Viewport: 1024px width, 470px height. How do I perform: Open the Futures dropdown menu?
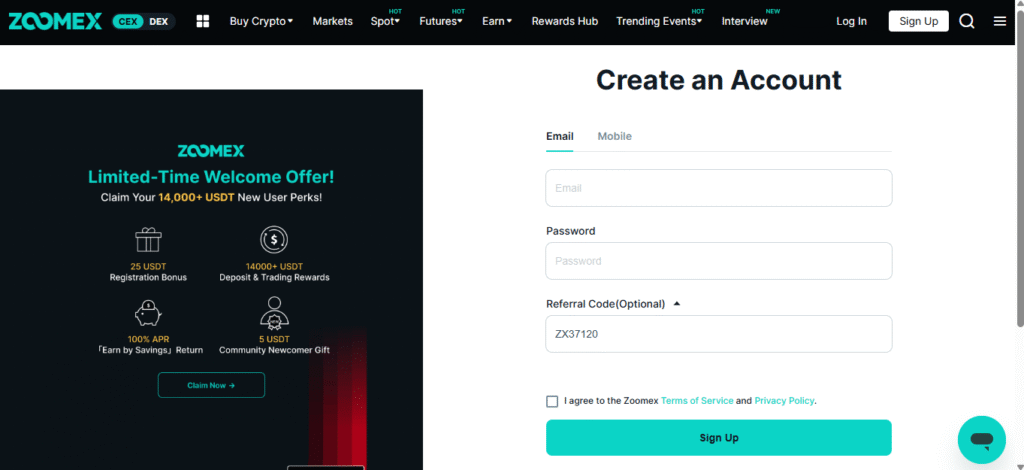(x=441, y=22)
